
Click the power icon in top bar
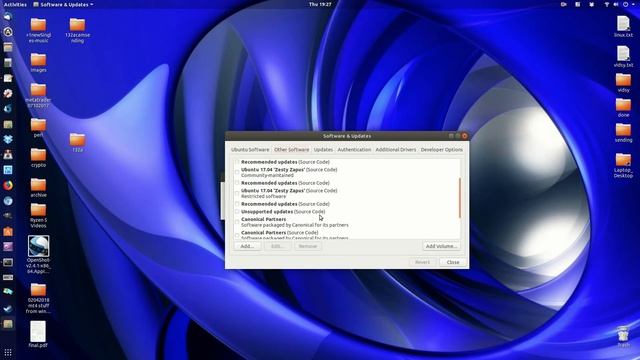coord(625,4)
